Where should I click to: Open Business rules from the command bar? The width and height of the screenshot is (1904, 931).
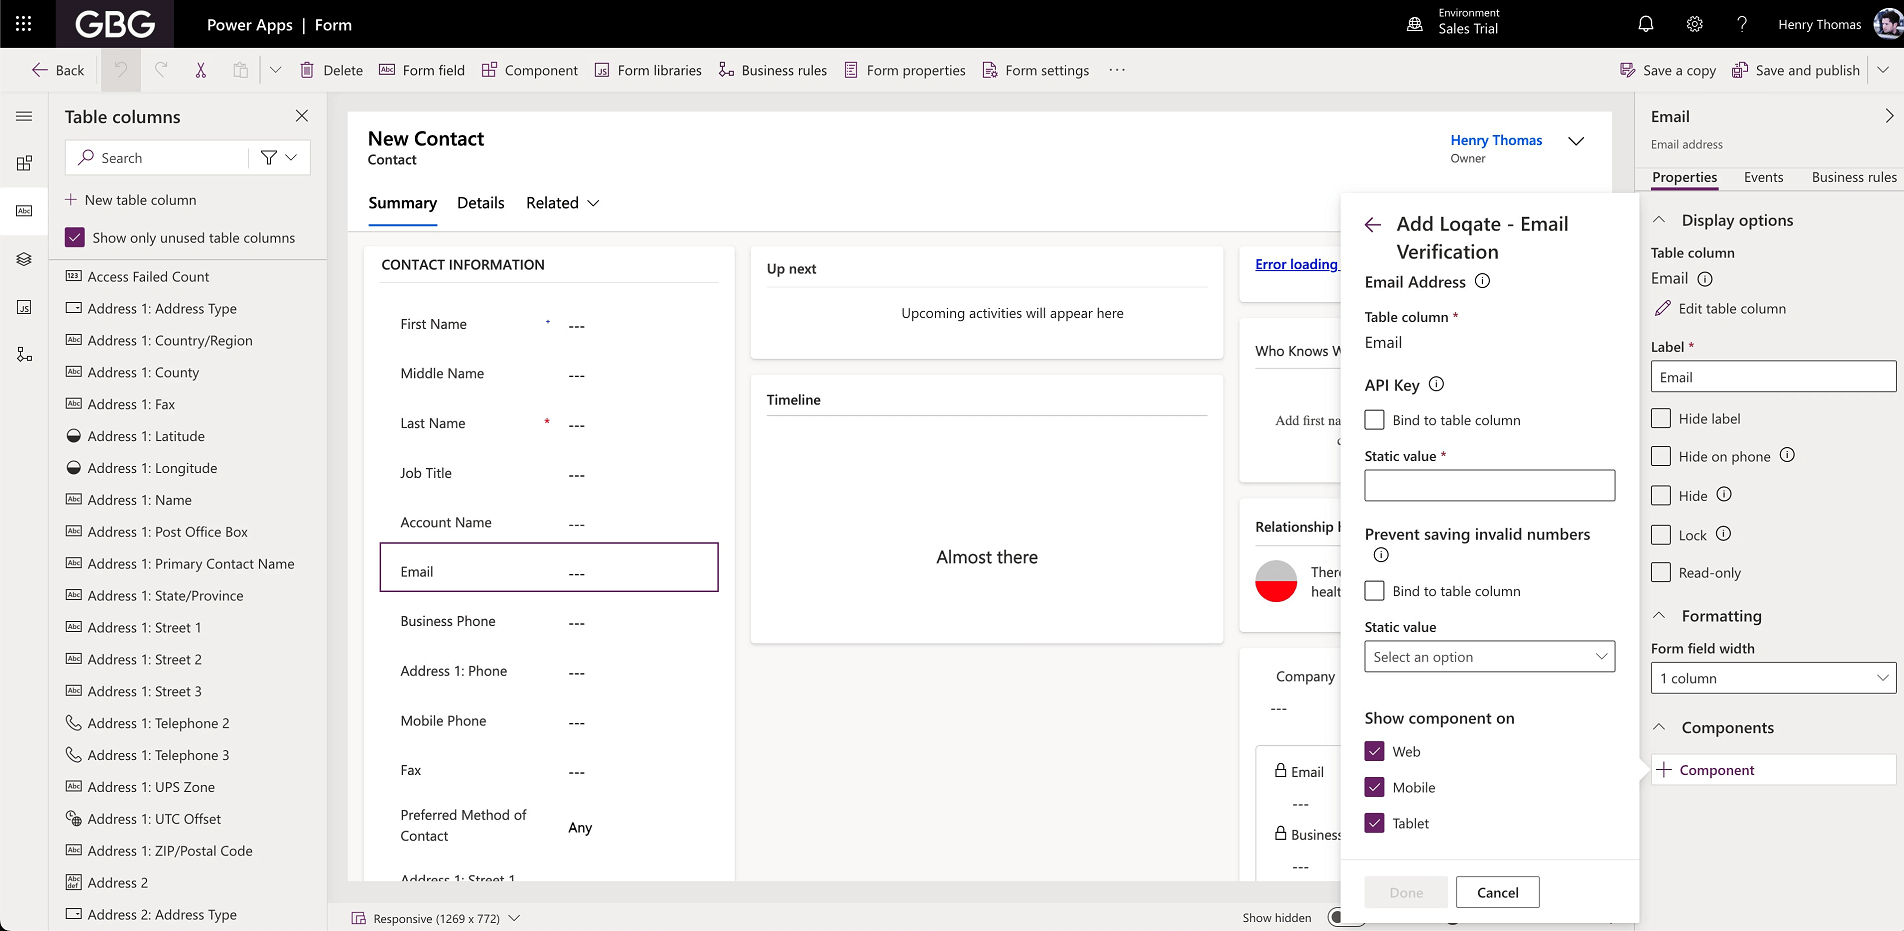(771, 70)
